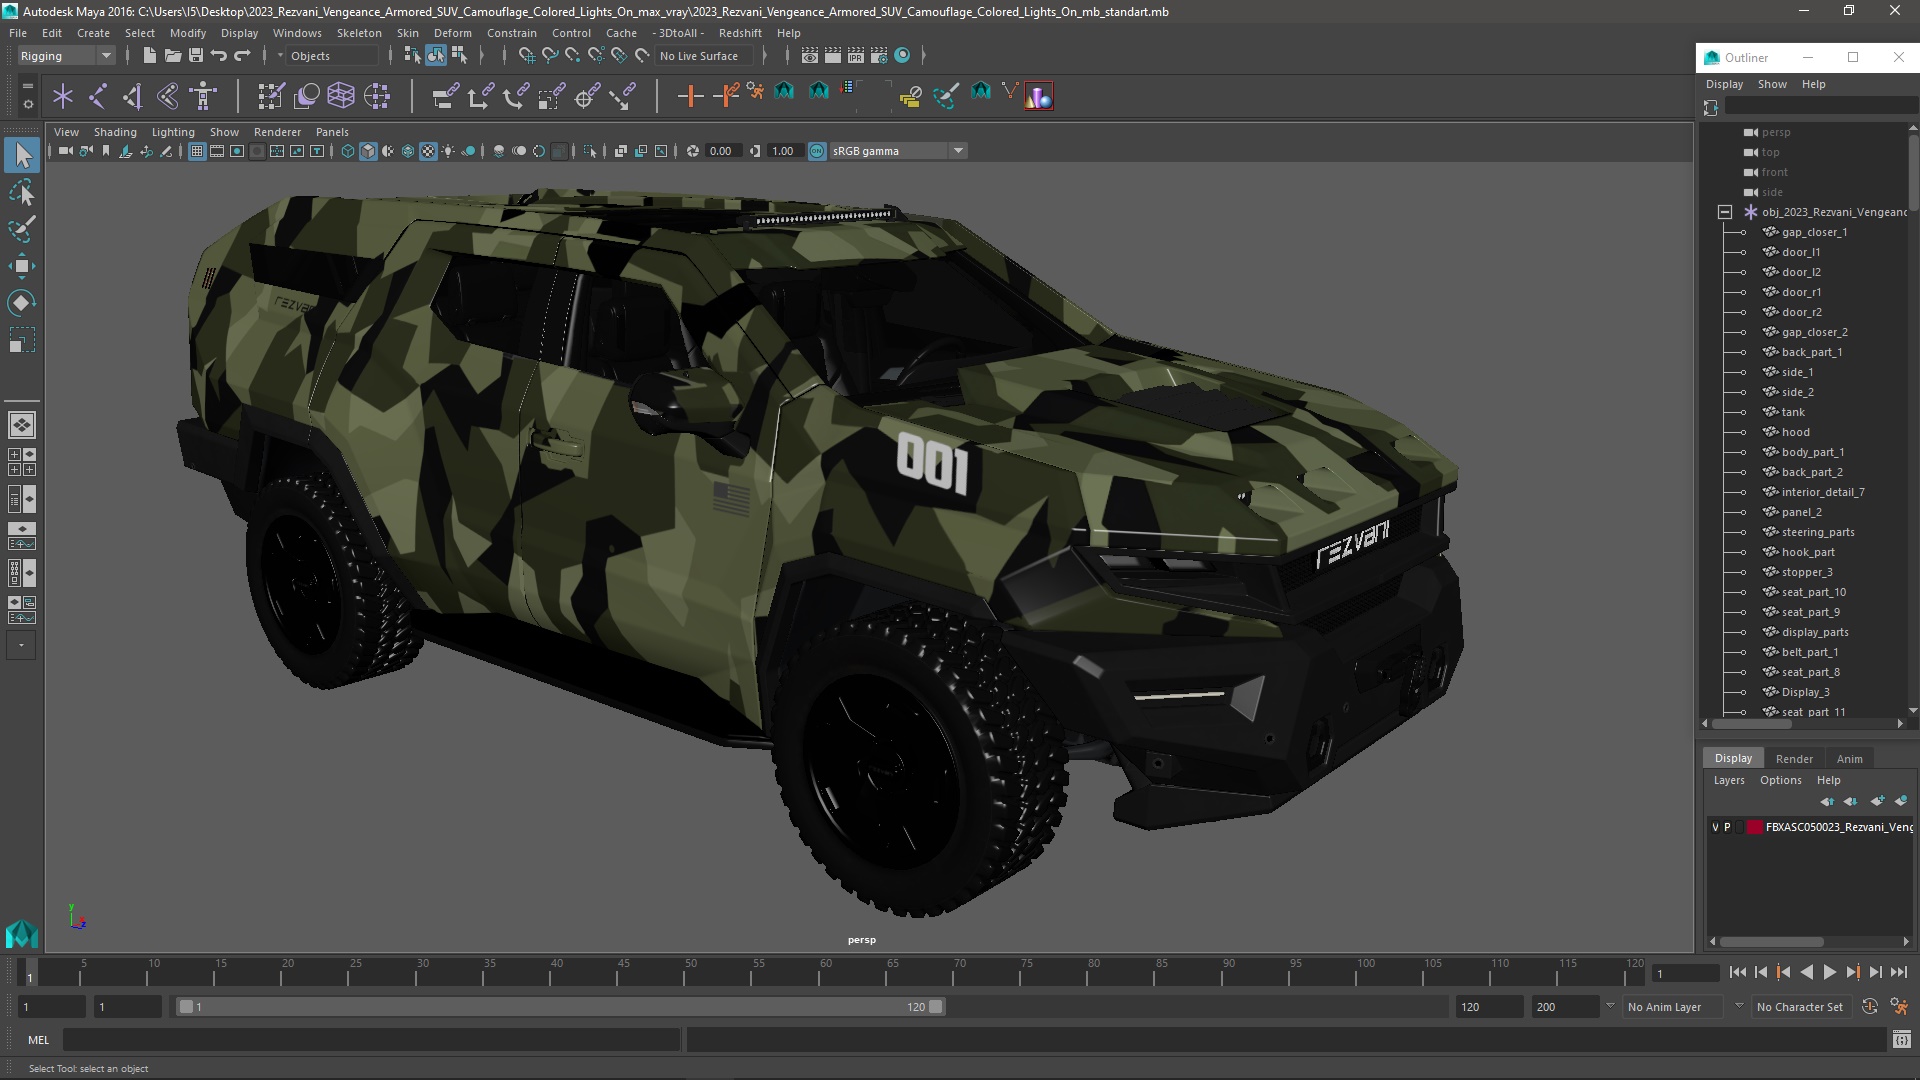
Task: Toggle the viewport grid display
Action: tap(197, 151)
